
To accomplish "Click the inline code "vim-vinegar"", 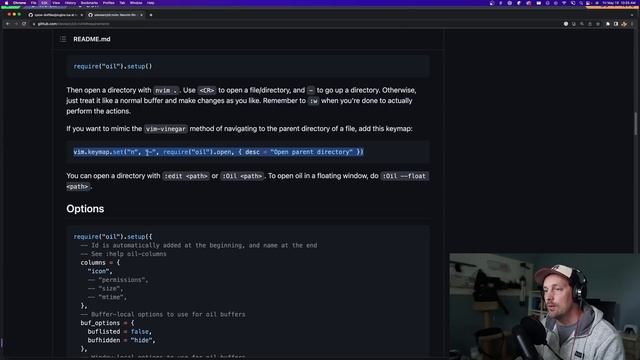I will tap(166, 129).
